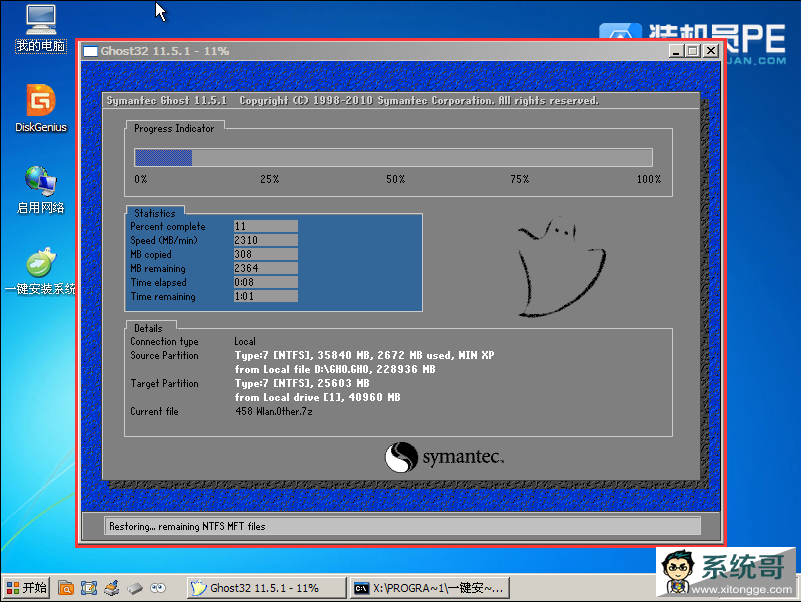Close the Ghost32 window
The width and height of the screenshot is (801, 602).
(711, 51)
